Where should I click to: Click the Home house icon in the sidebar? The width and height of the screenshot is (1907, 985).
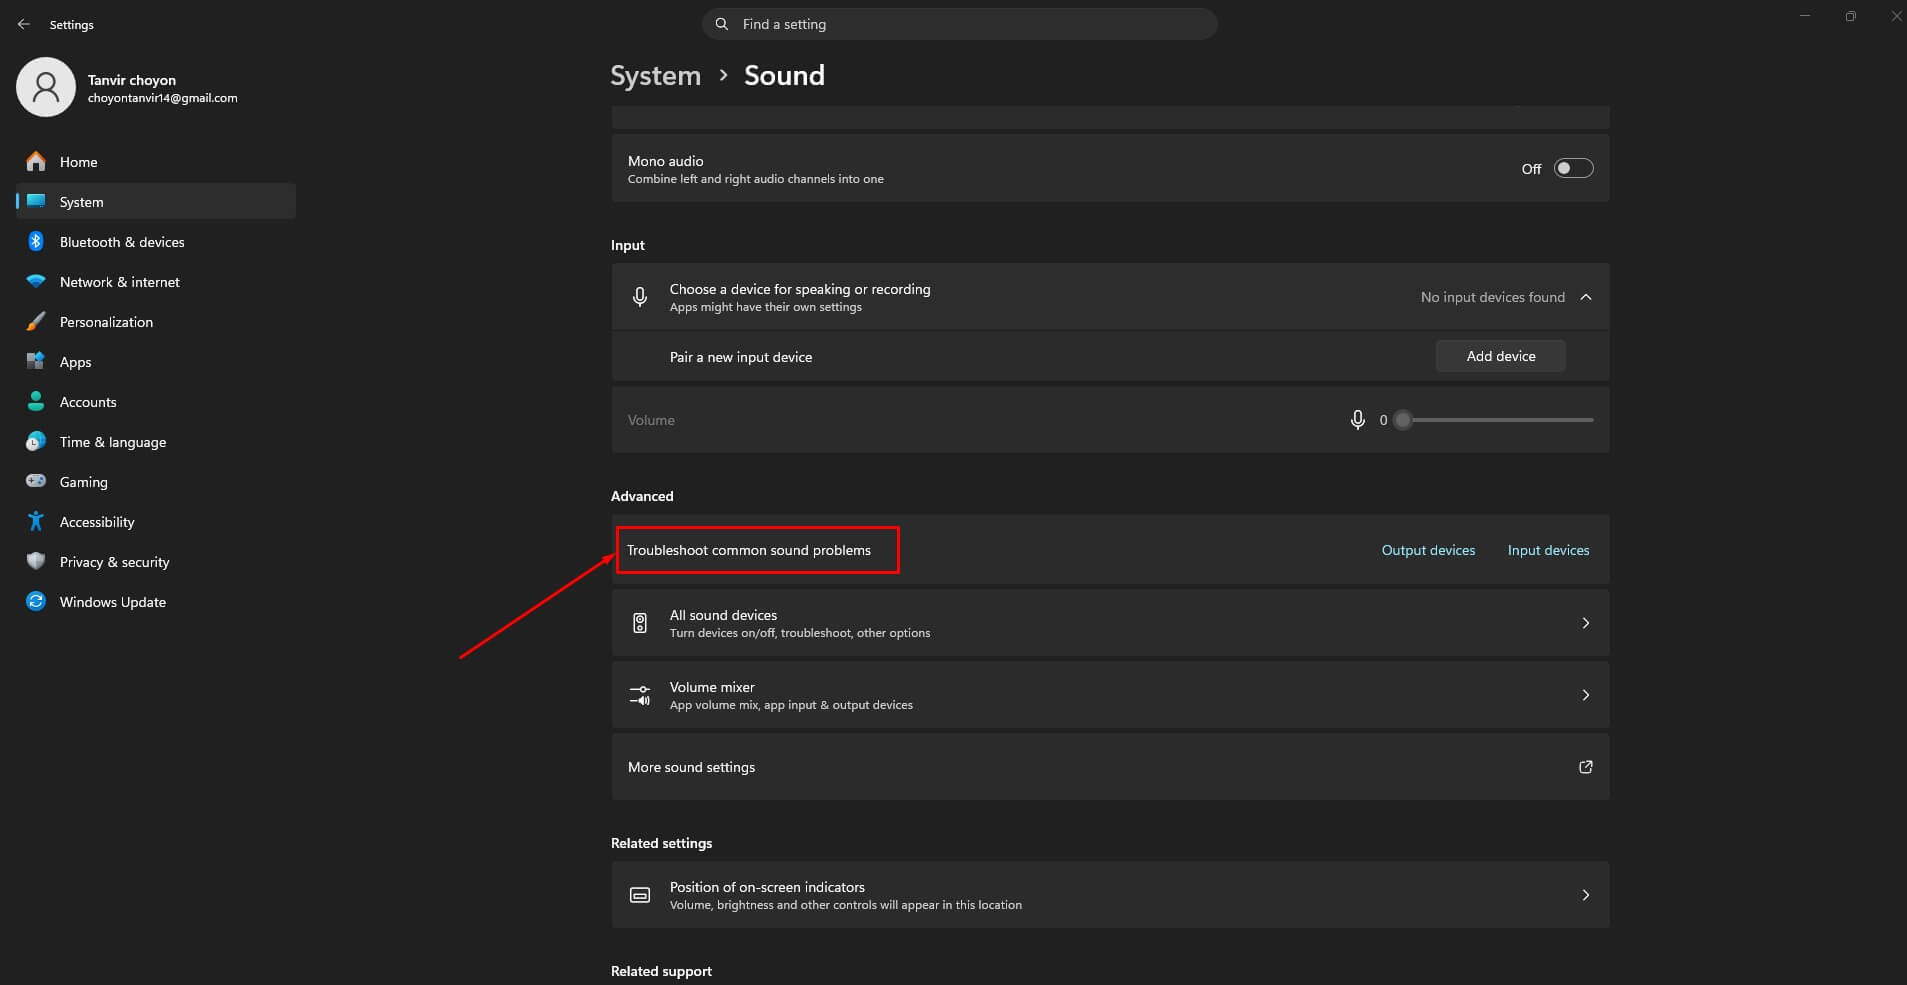pos(36,161)
